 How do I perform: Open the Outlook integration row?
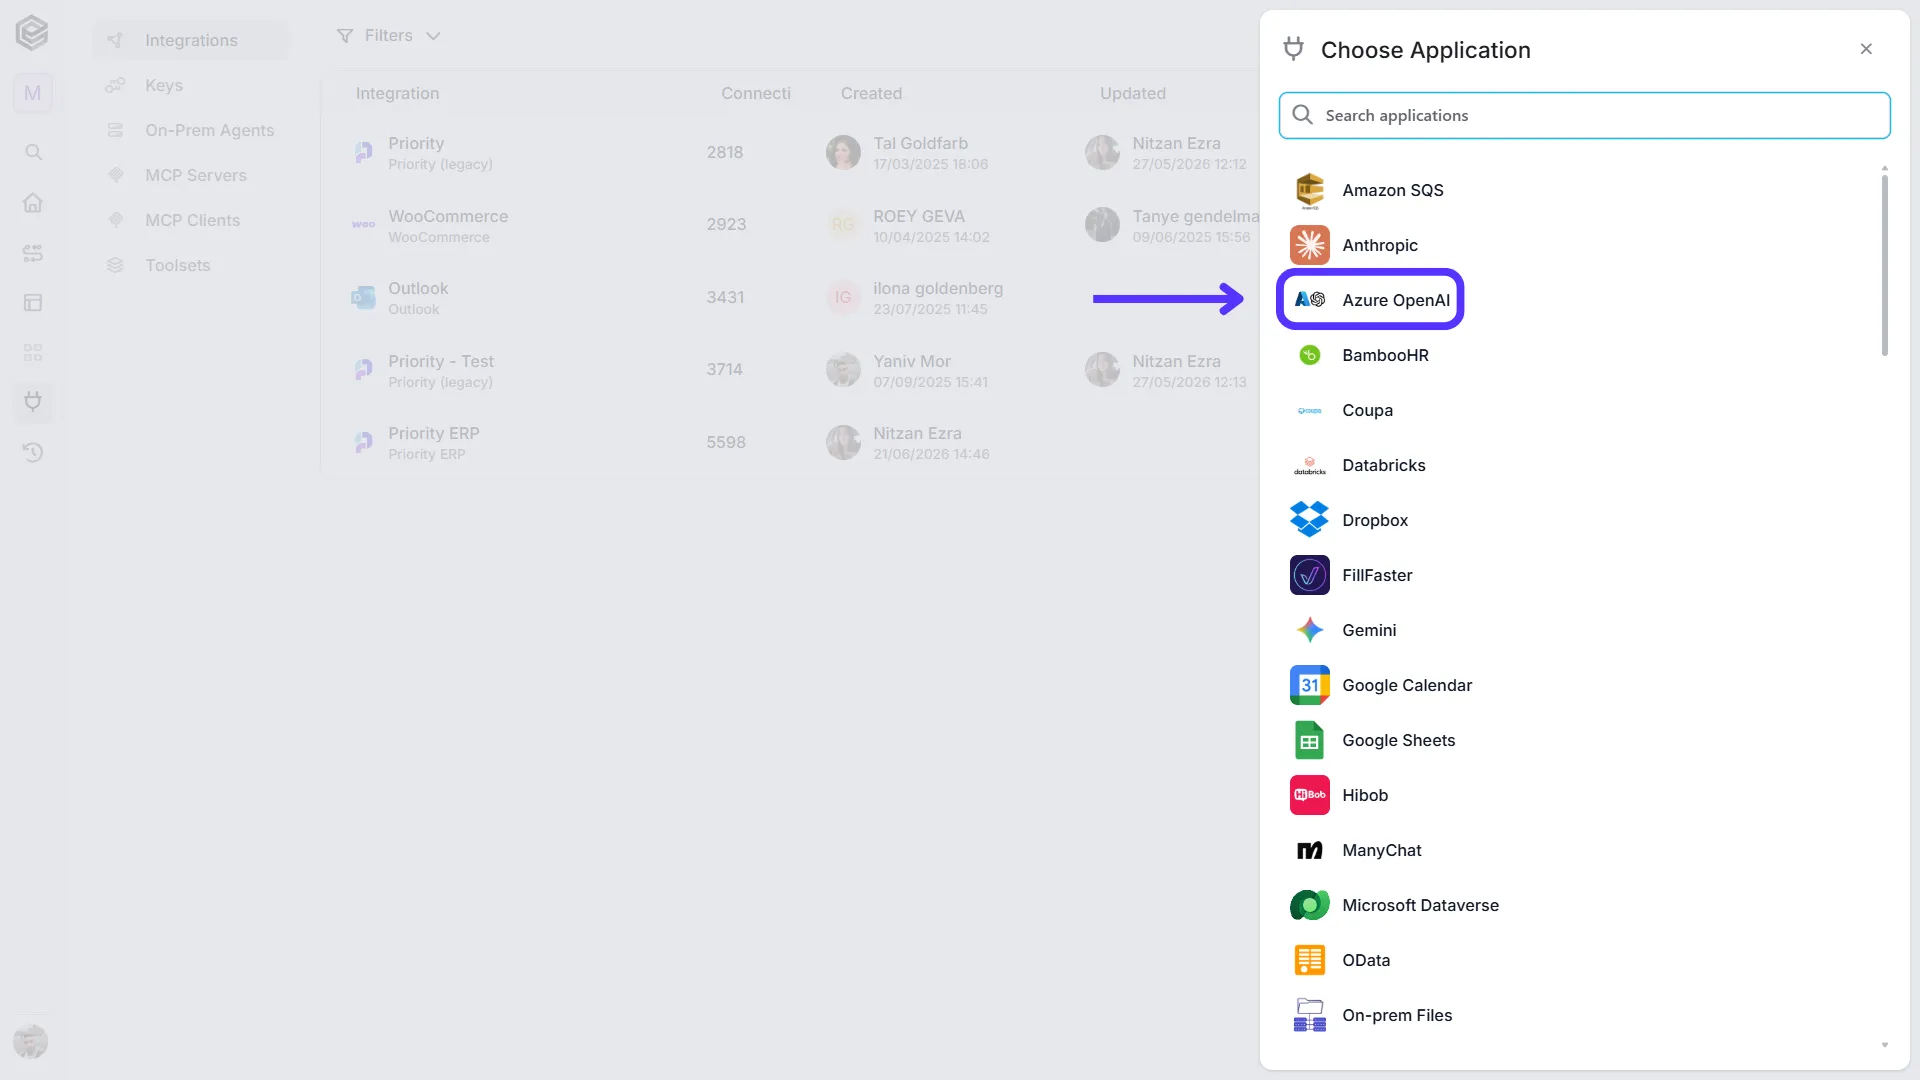[790, 298]
